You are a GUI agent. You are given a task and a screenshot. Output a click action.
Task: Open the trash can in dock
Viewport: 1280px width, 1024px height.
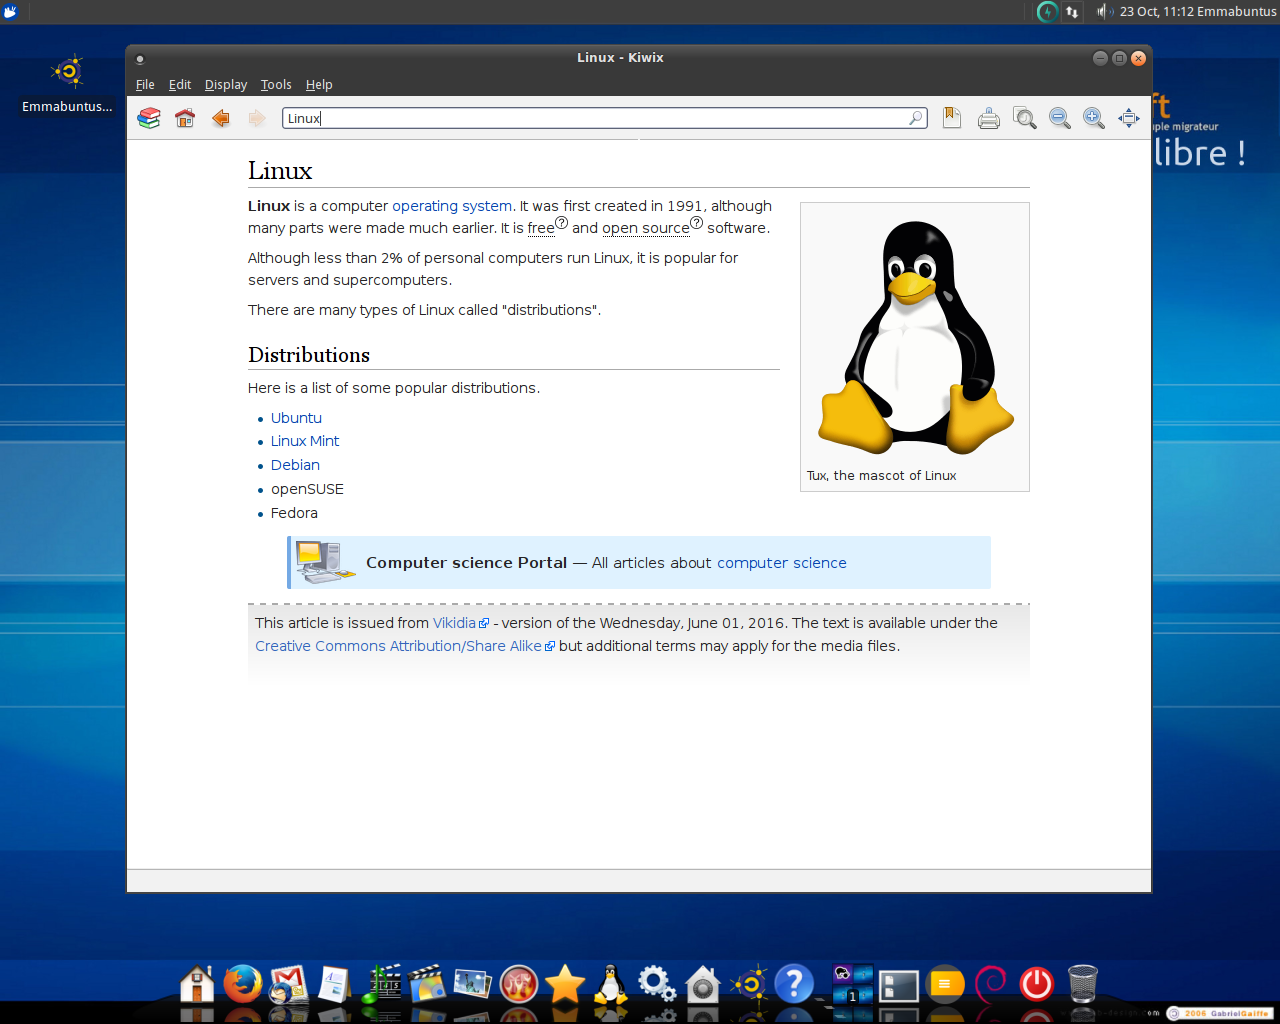(x=1083, y=985)
